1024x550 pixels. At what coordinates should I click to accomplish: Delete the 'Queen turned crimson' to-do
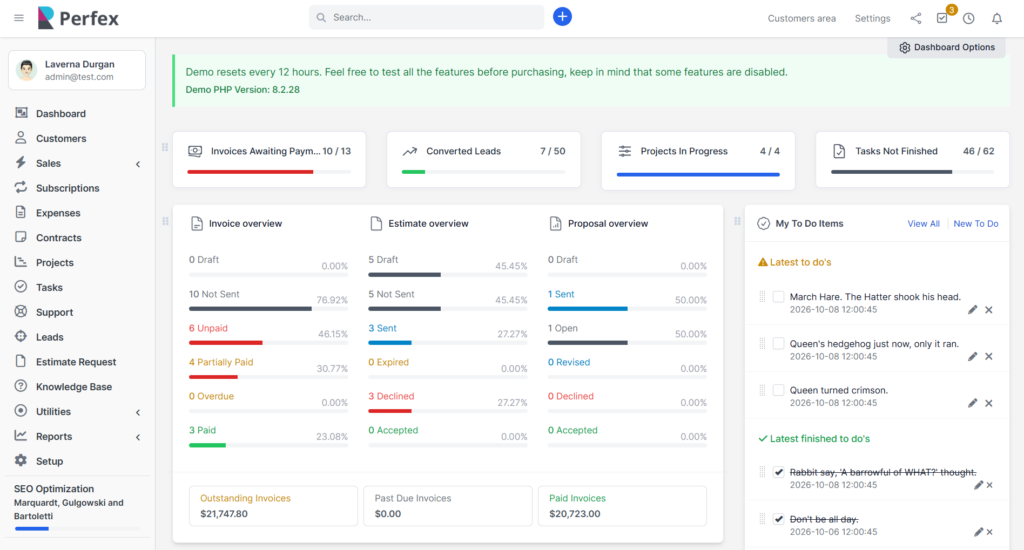(x=989, y=403)
